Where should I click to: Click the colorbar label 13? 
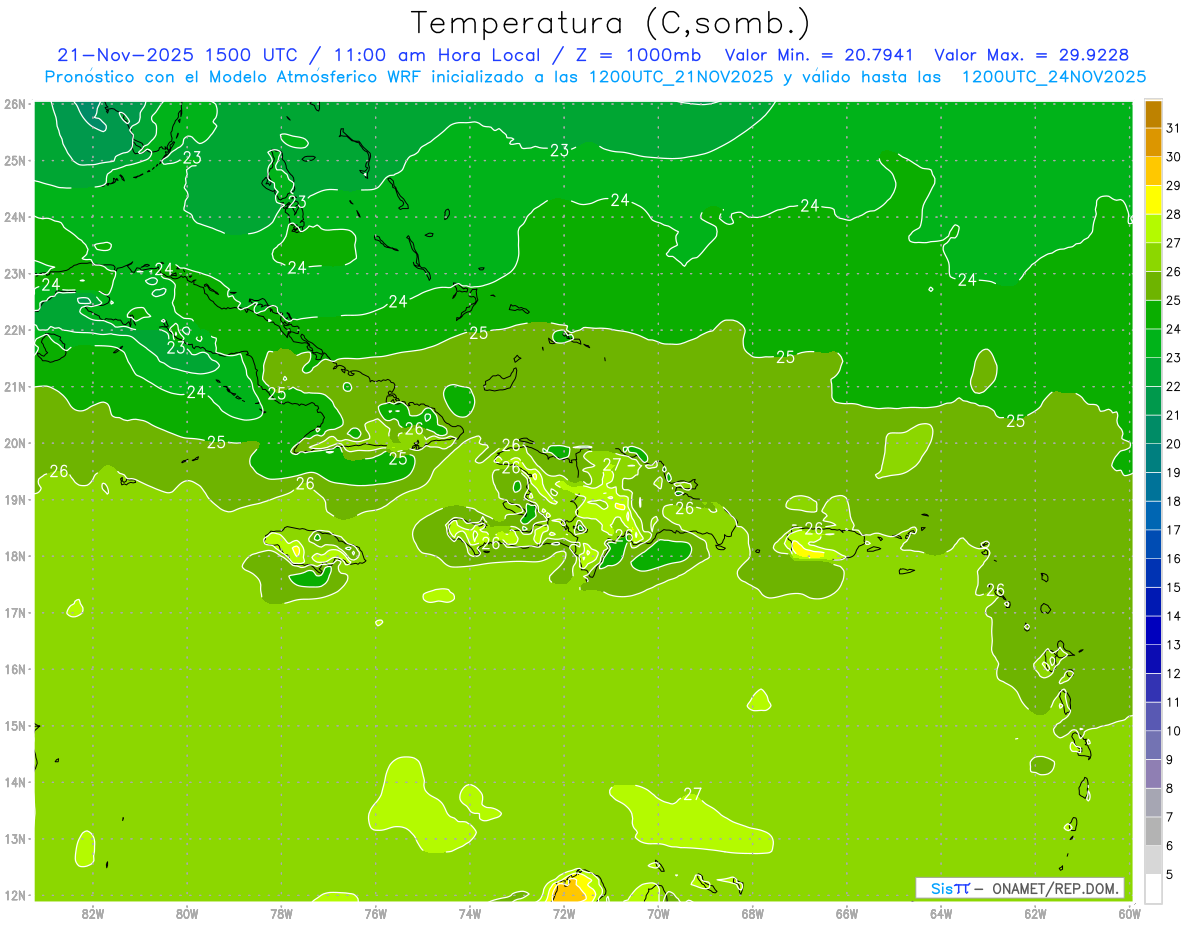[x=1174, y=645]
